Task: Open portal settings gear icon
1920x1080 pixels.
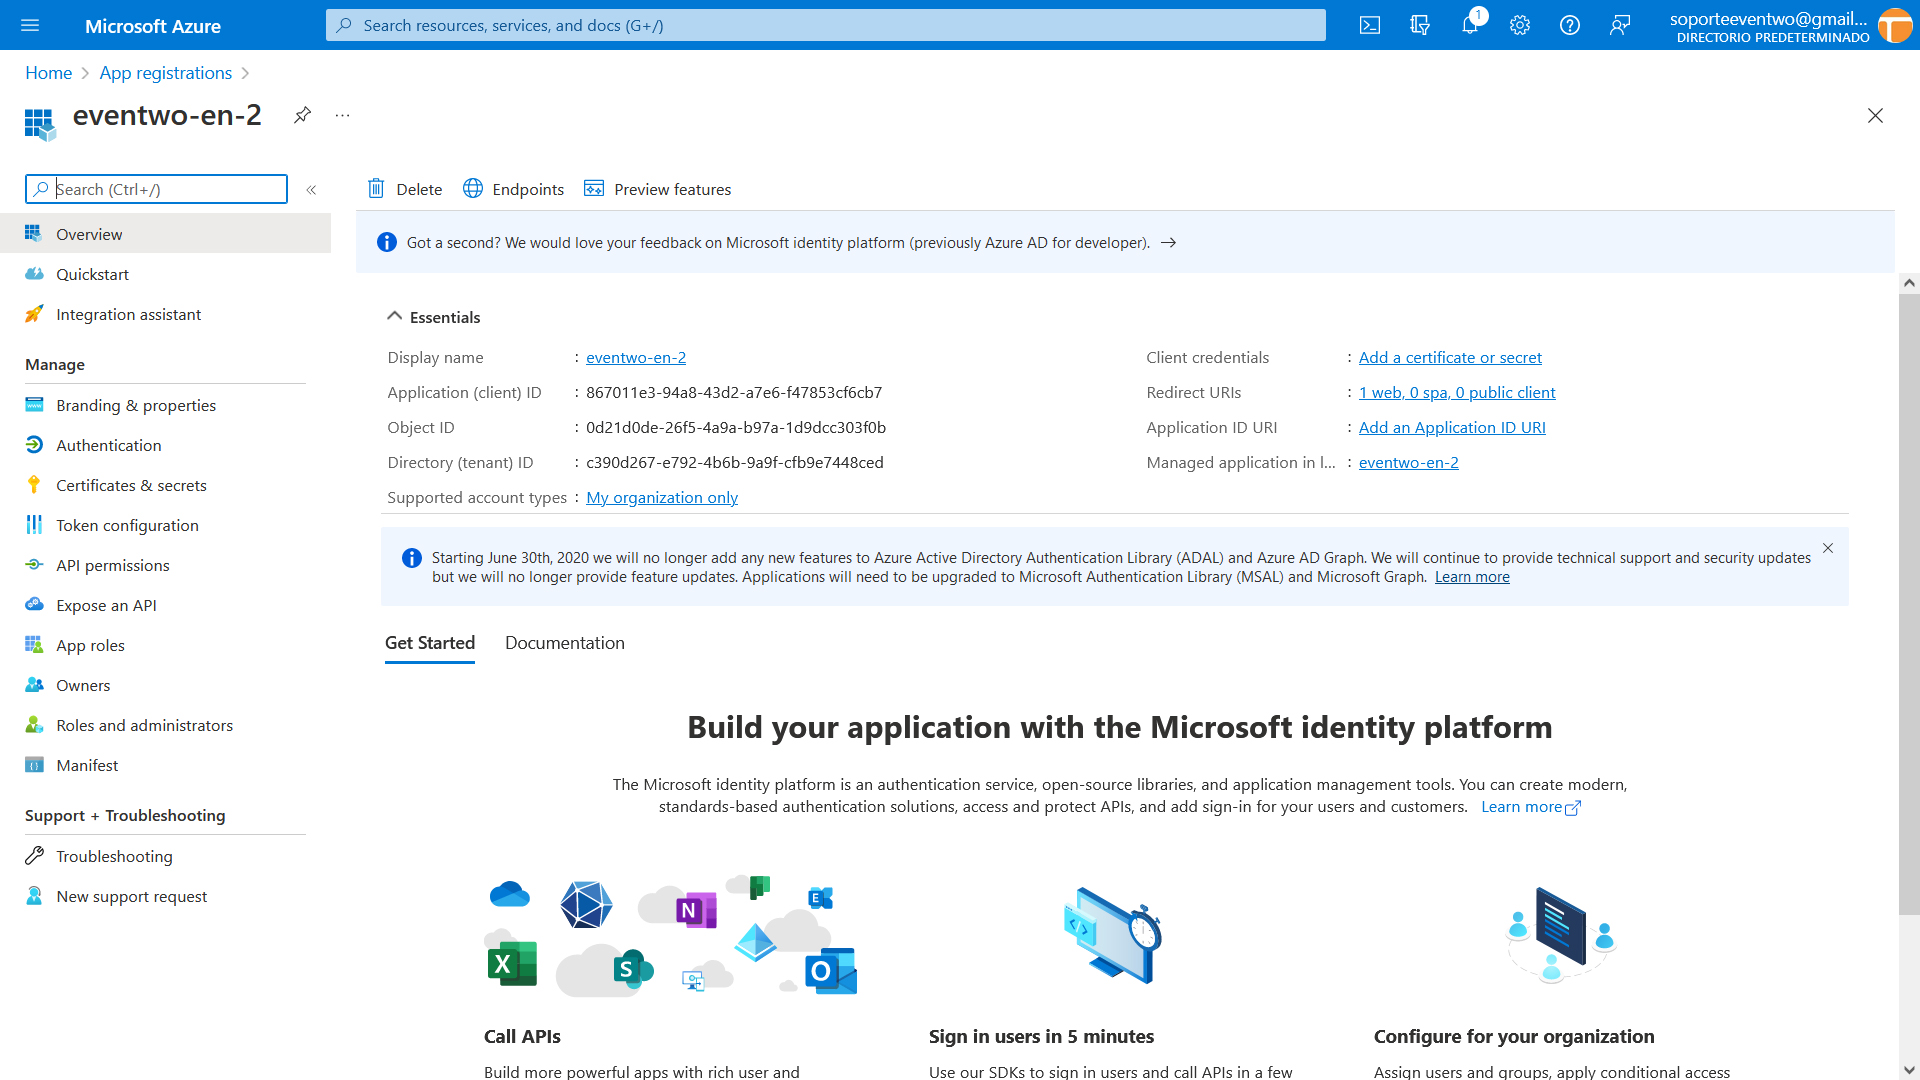Action: click(1520, 25)
